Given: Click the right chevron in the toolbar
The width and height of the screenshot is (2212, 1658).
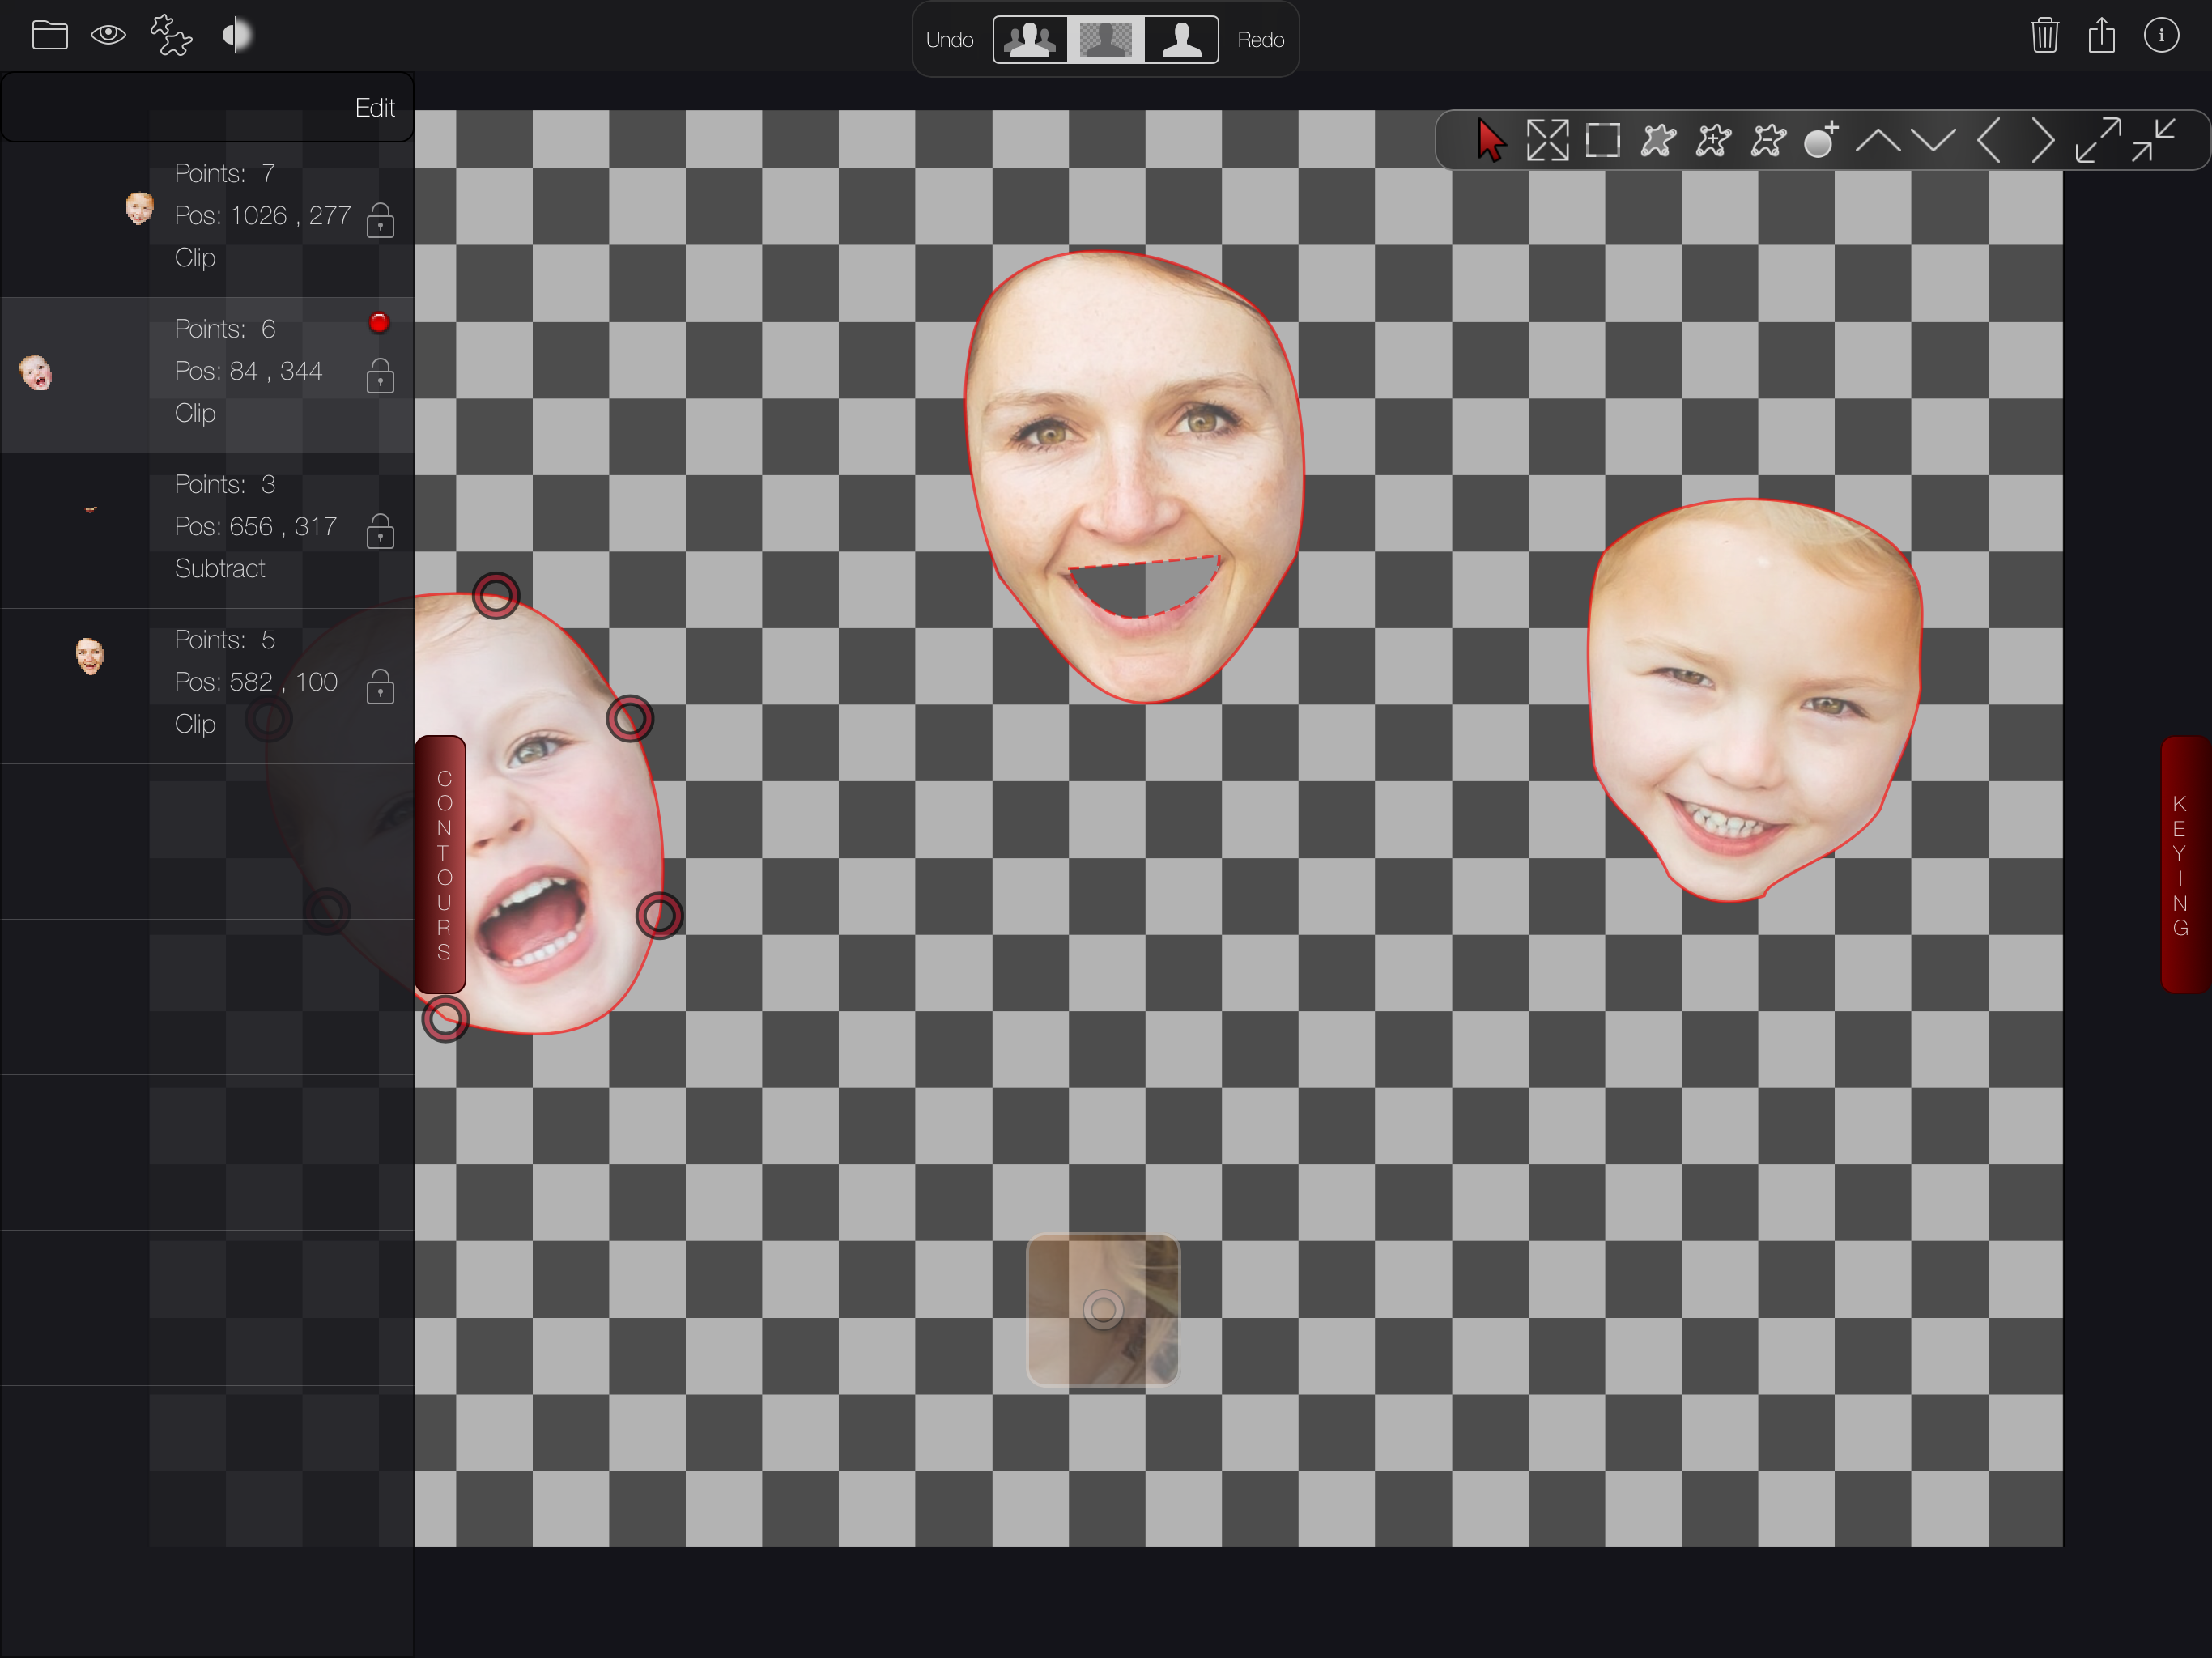Looking at the screenshot, I should (2043, 141).
